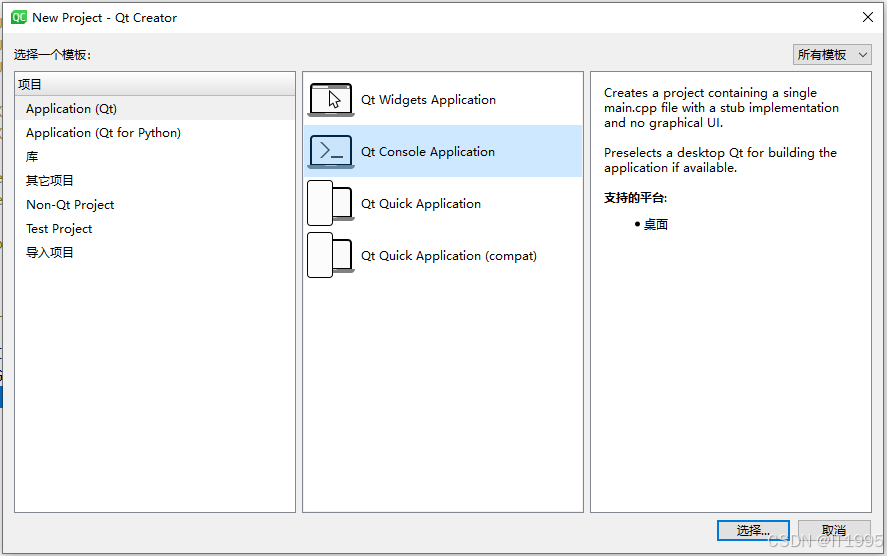Open the 所有模板 filter dropdown

click(832, 55)
